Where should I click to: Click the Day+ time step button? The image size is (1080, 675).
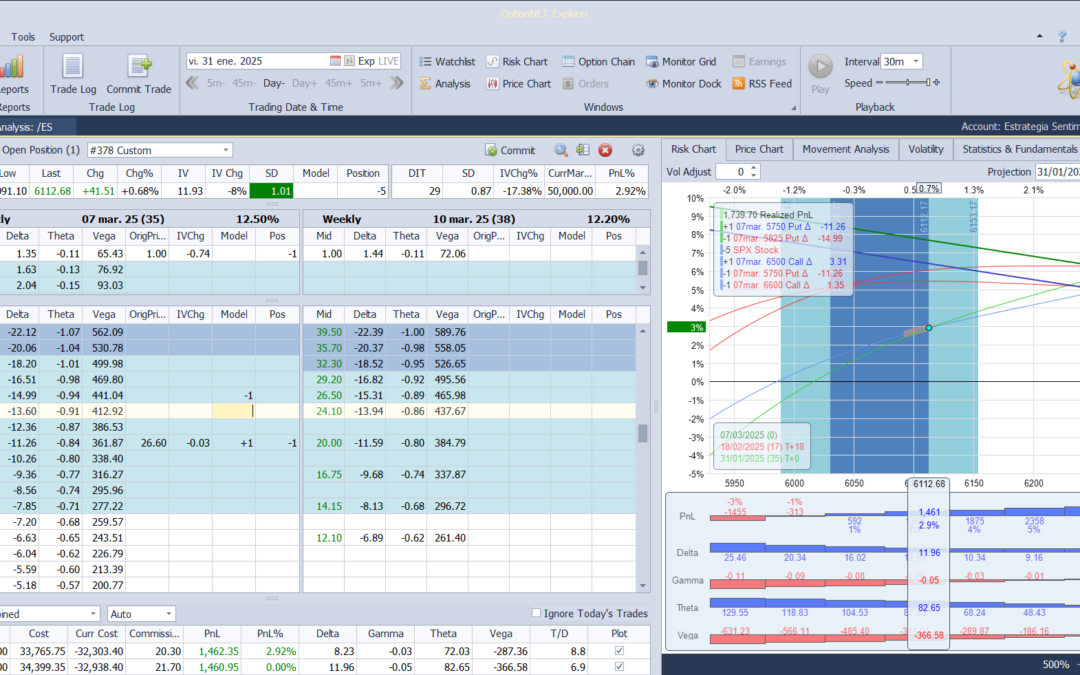tap(304, 83)
